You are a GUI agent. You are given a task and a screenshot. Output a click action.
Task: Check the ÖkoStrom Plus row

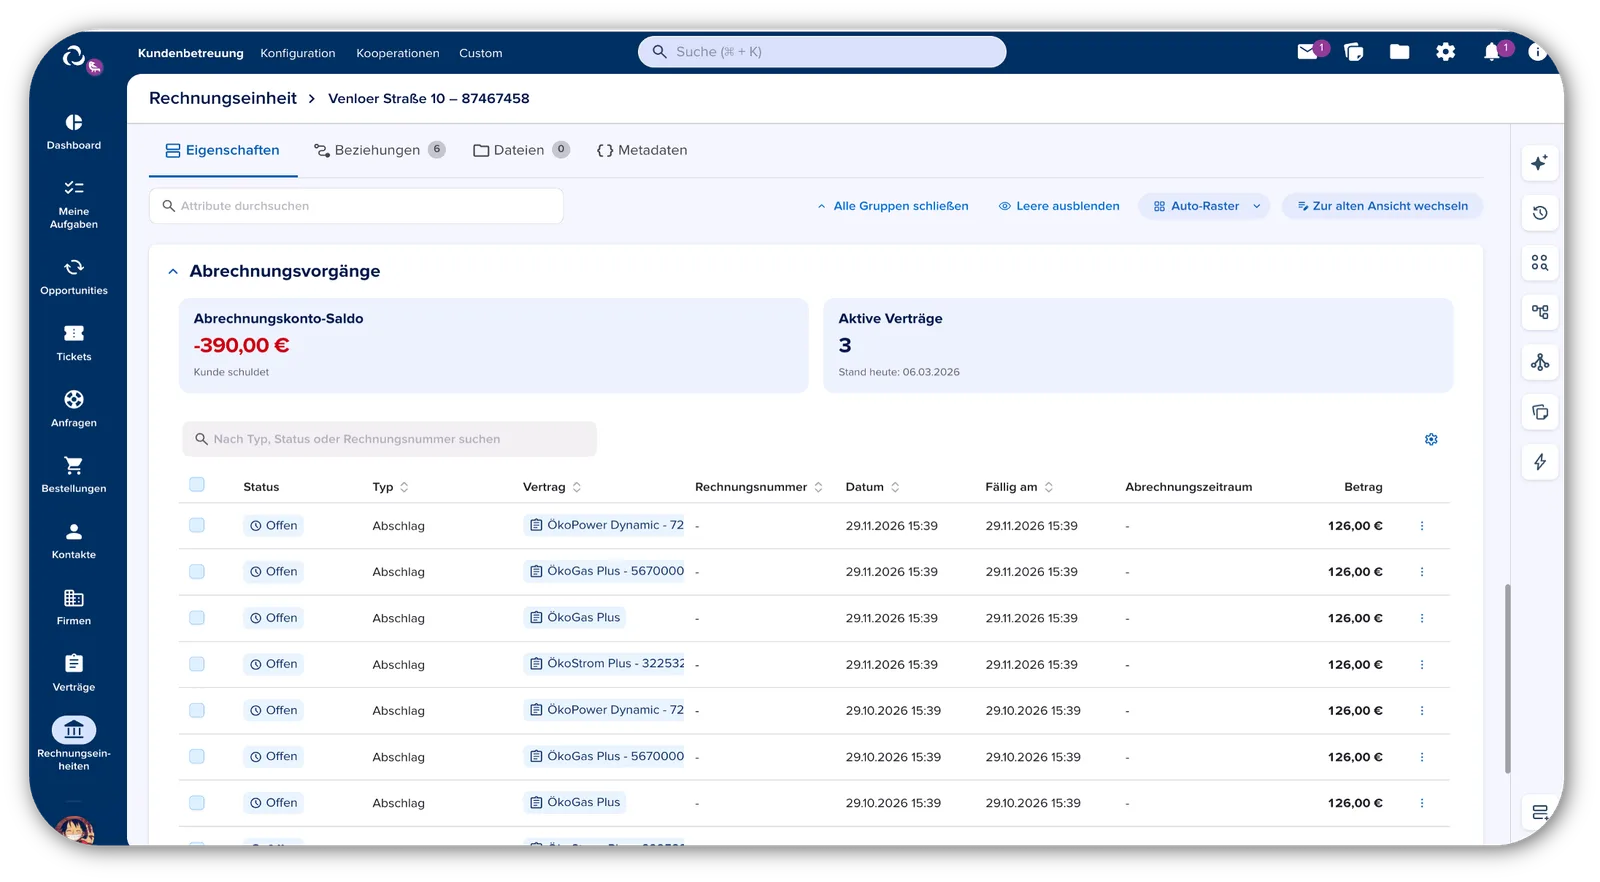pos(197,665)
